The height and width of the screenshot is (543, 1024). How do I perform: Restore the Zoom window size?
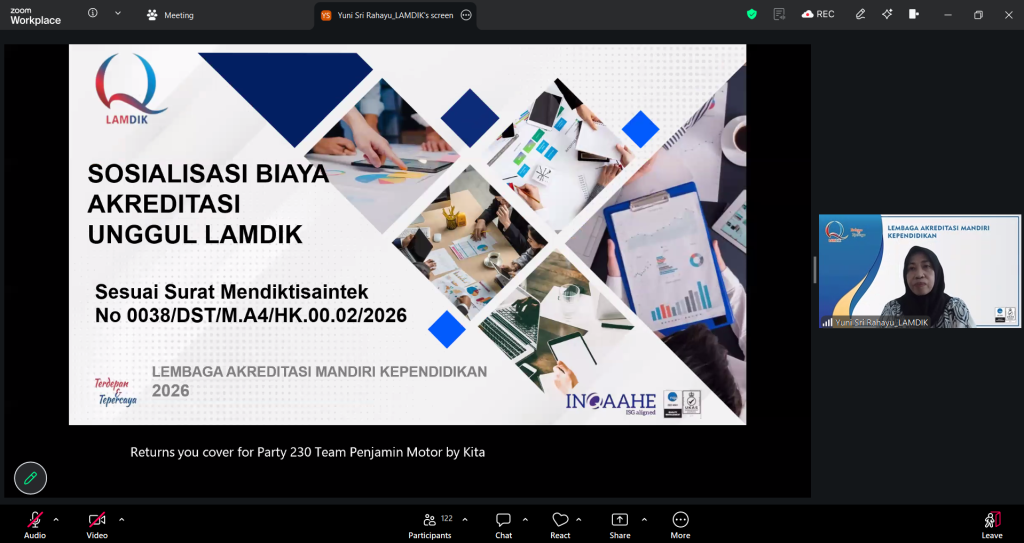978,14
